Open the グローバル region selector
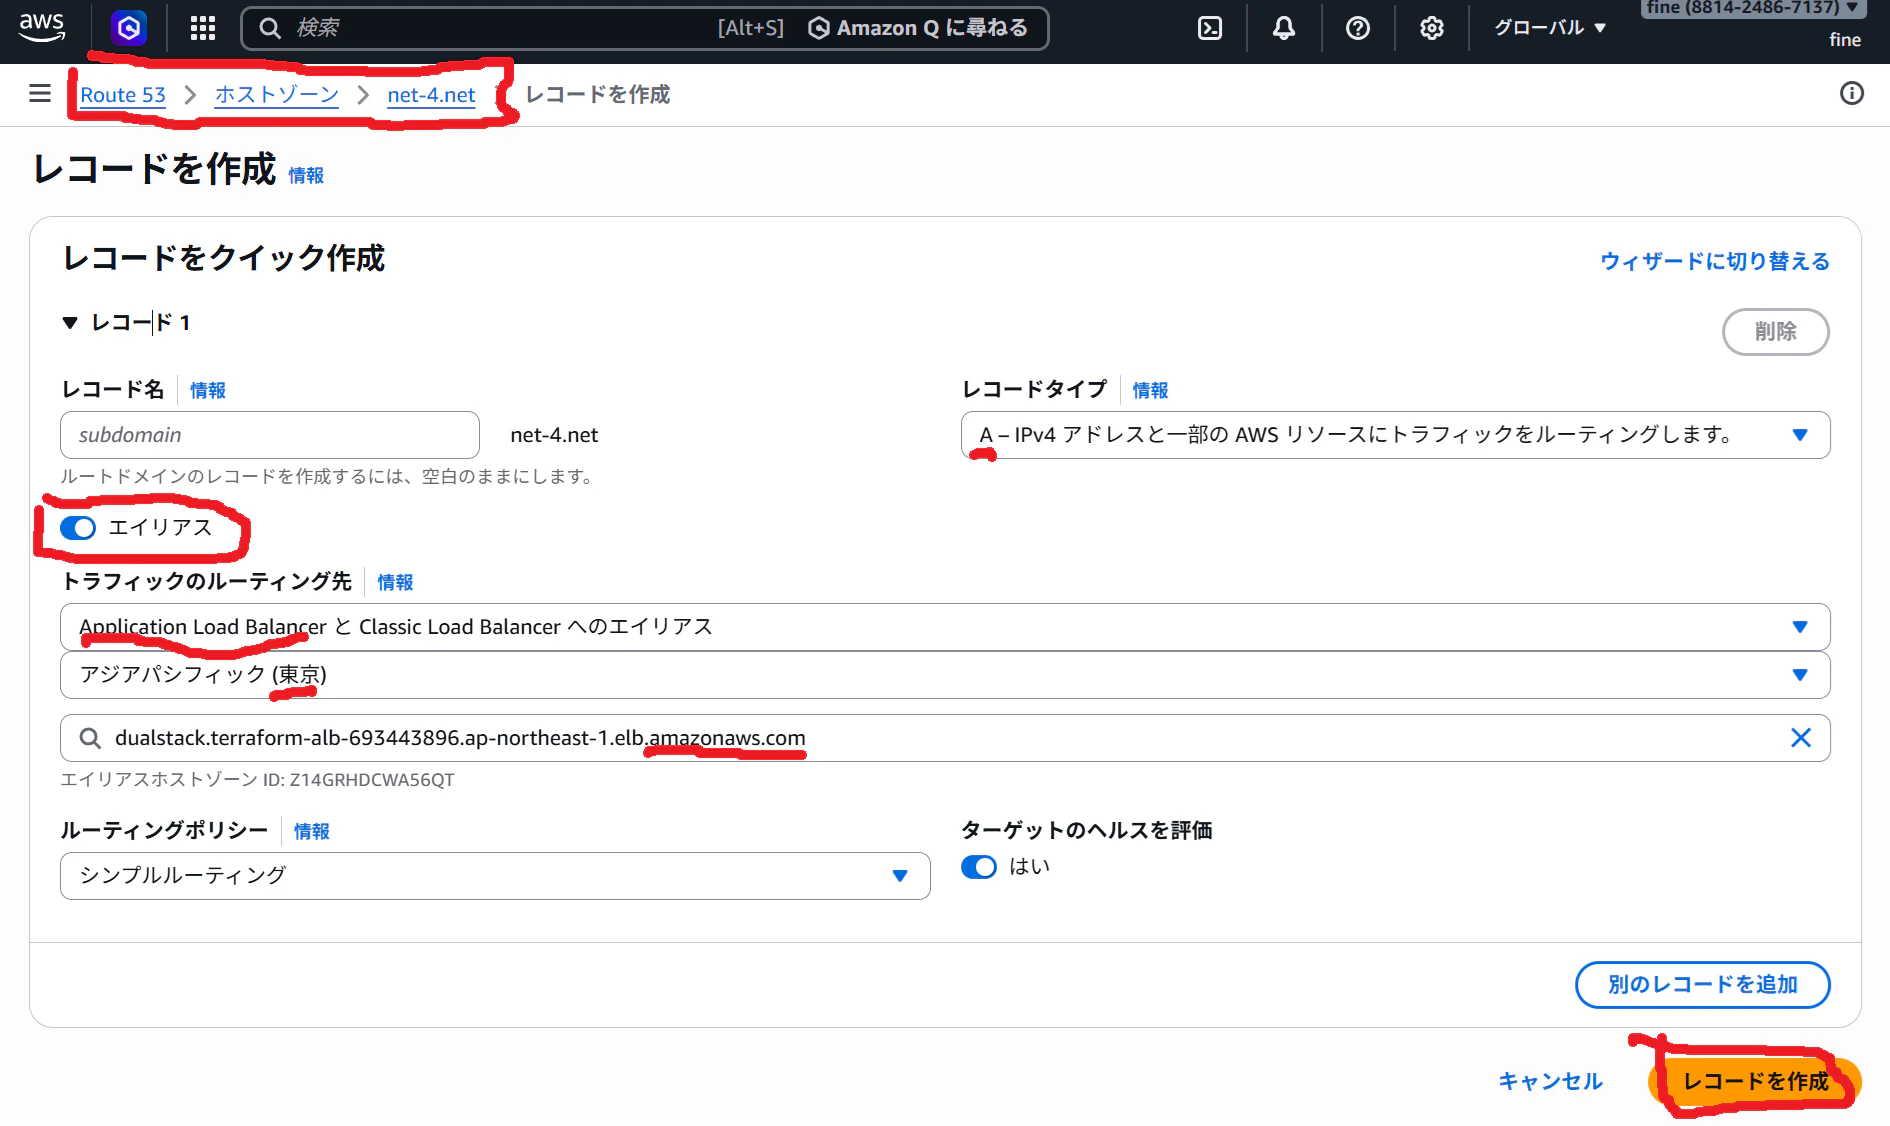The height and width of the screenshot is (1126, 1890). 1550,28
